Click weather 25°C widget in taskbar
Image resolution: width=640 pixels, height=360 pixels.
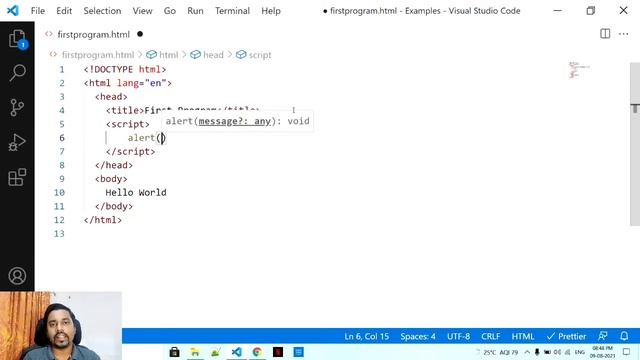point(497,352)
